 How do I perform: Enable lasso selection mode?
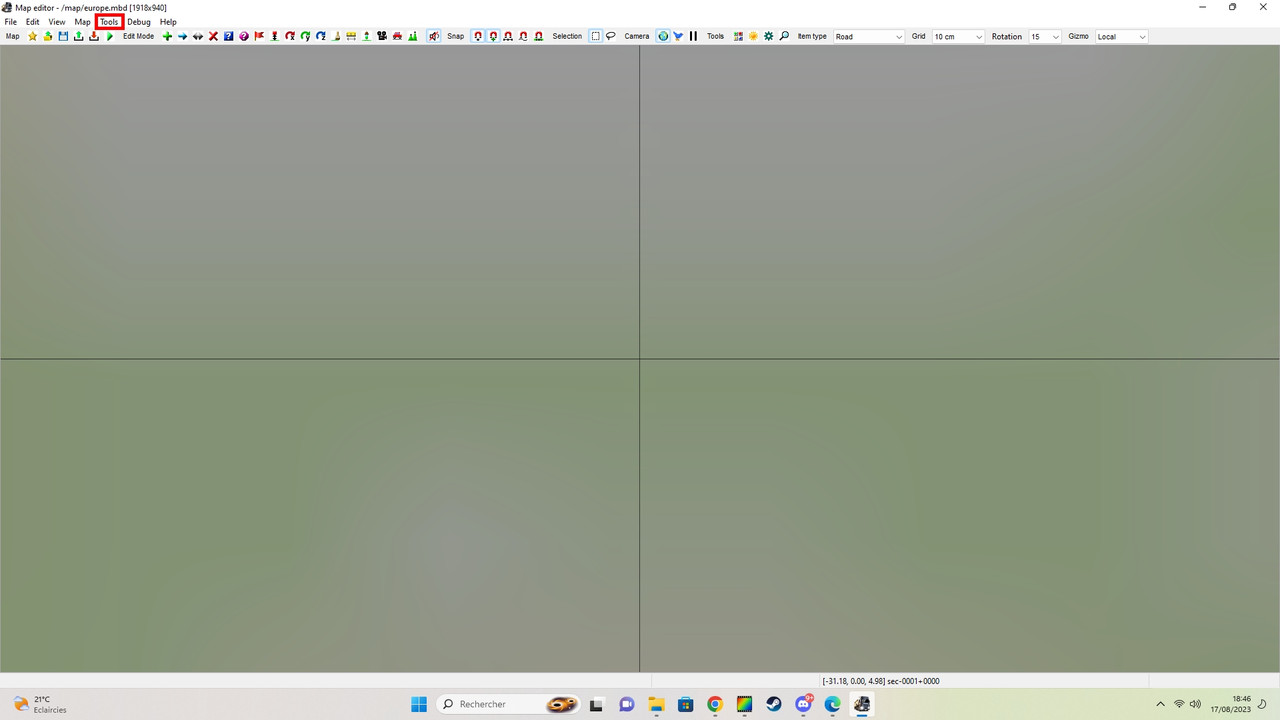(x=611, y=36)
